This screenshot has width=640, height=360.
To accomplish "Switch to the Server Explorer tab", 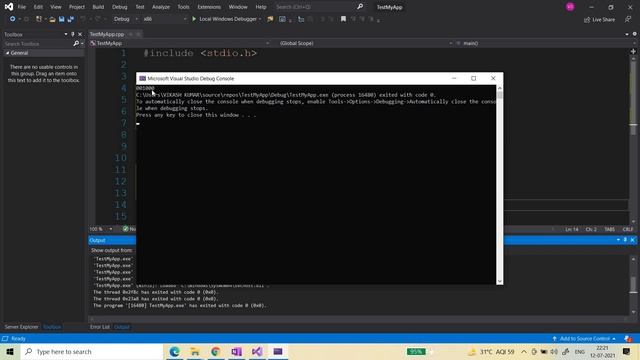I will click(x=21, y=327).
